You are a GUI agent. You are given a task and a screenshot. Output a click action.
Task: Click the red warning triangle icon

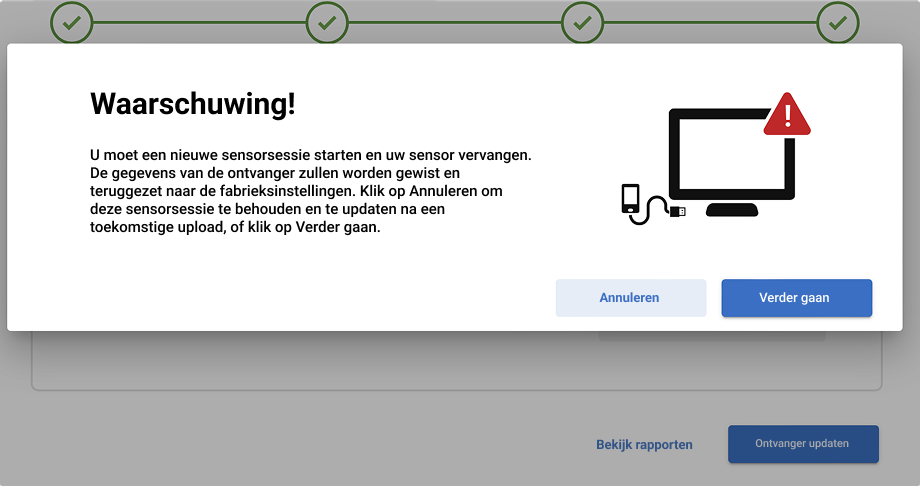click(x=787, y=114)
